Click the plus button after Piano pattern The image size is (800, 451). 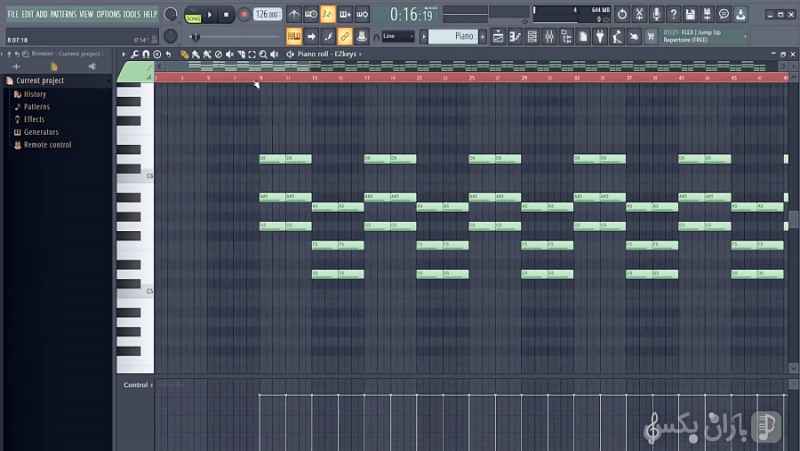click(483, 36)
